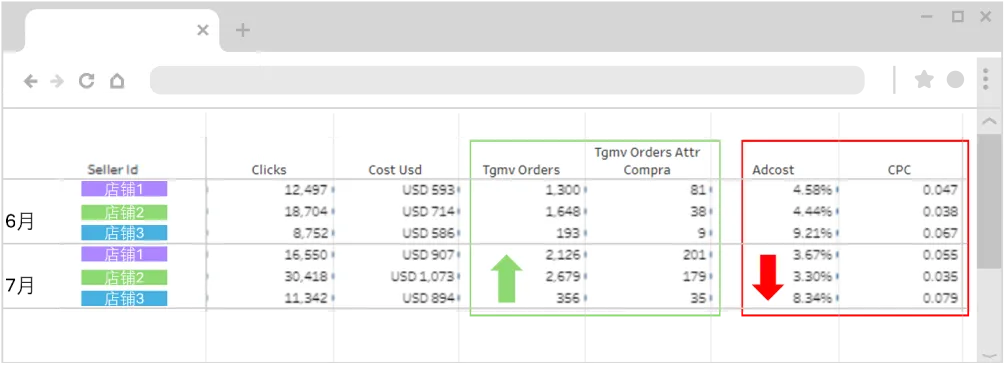Click Adcost value 8.34%
Screen dimensions: 1005x374
812,298
